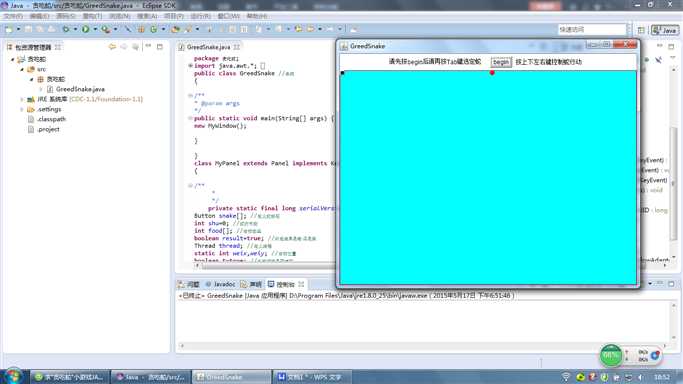Expand the folded import statement
683x384 pixels.
190,66
